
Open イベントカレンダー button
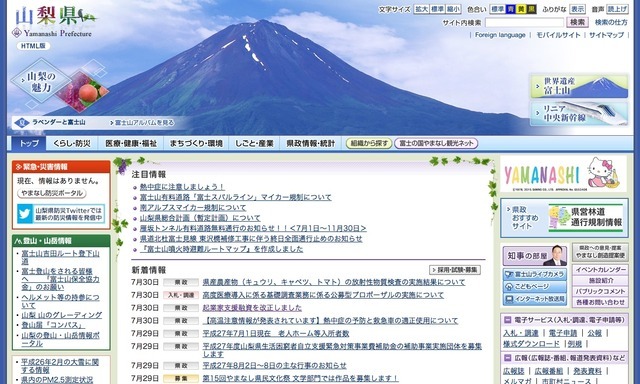coord(600,270)
